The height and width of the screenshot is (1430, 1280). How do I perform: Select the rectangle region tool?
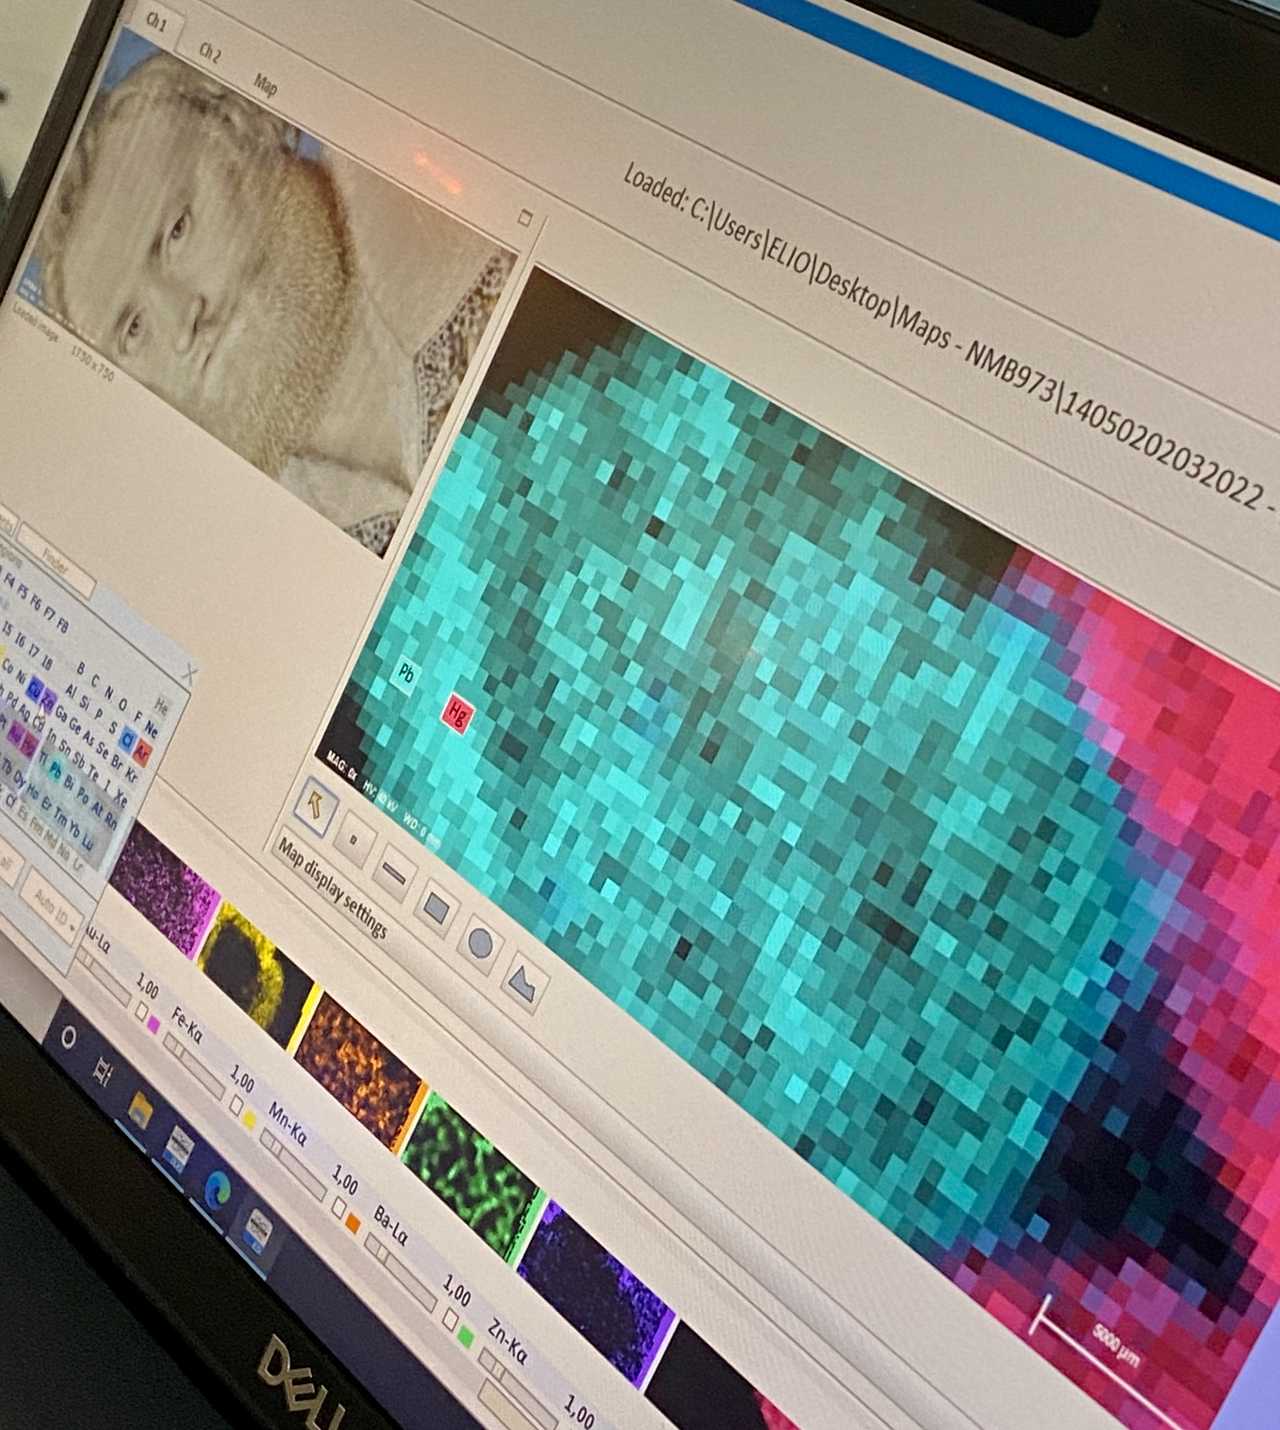coord(436,908)
